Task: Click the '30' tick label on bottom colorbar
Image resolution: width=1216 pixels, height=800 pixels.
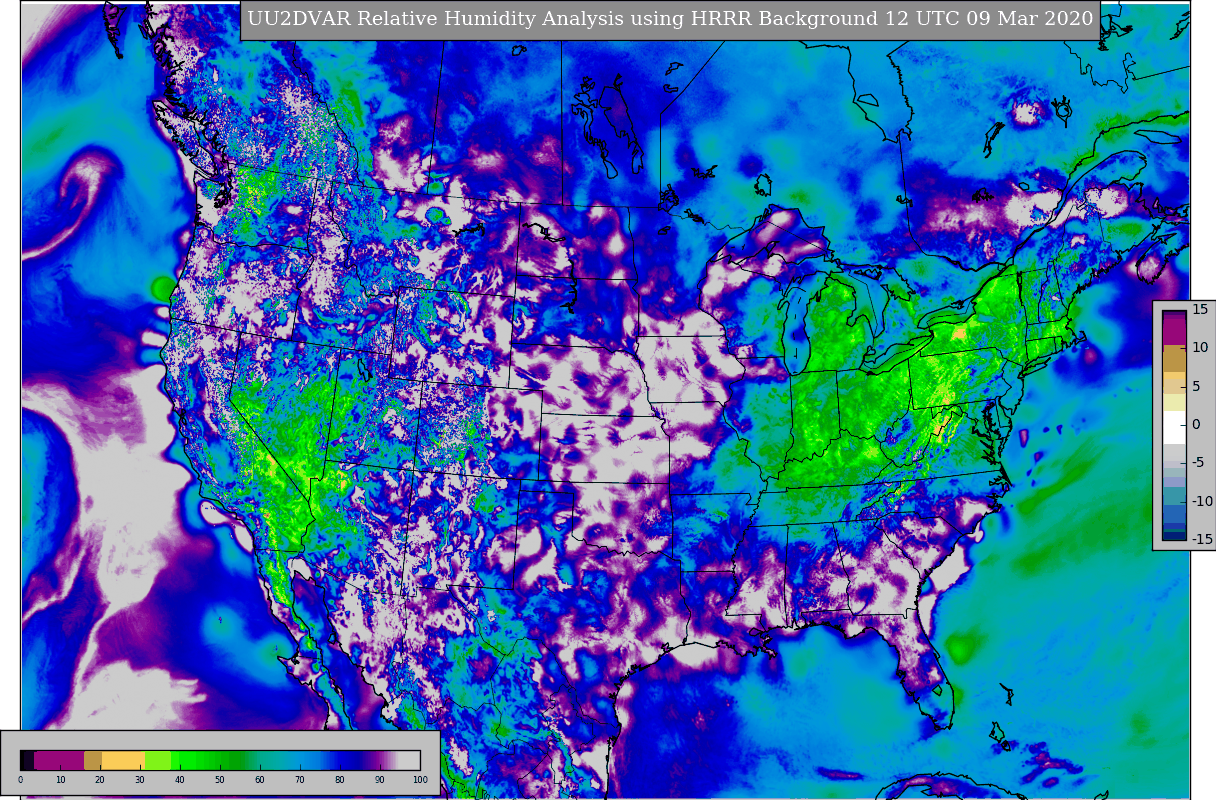Action: point(140,780)
